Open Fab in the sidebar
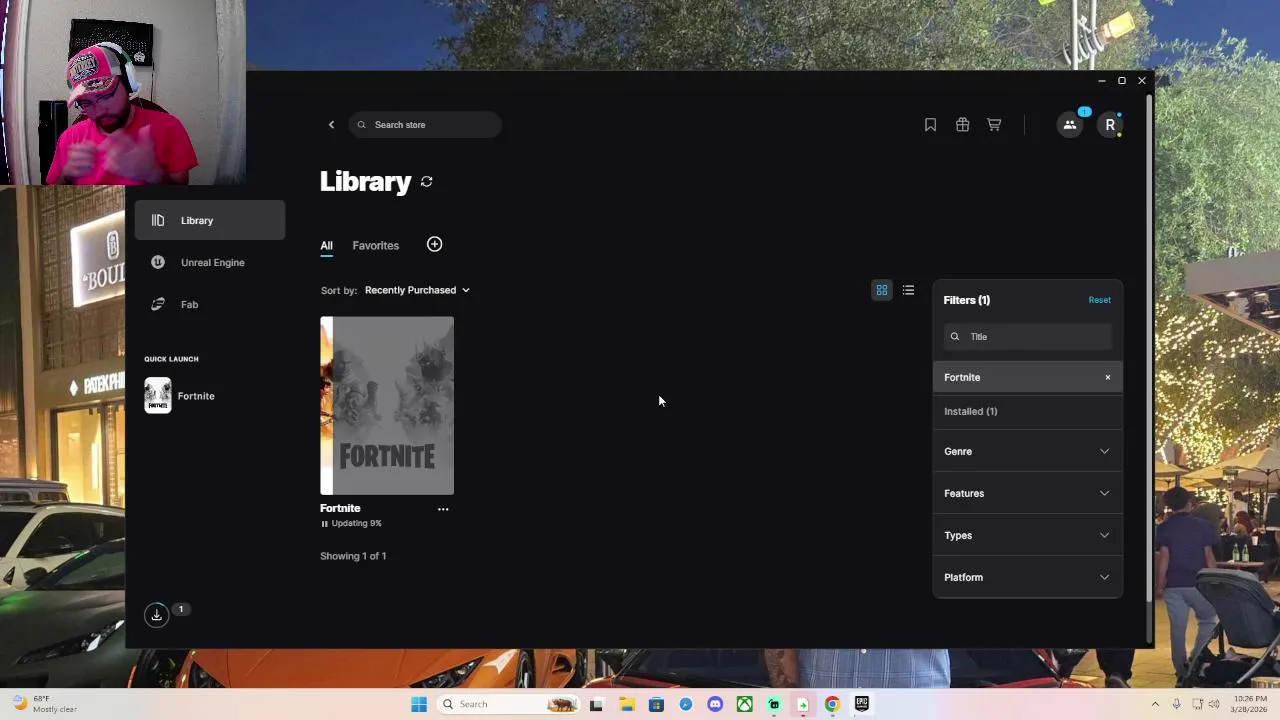Screen dimensions: 1280x720 (x=210, y=304)
